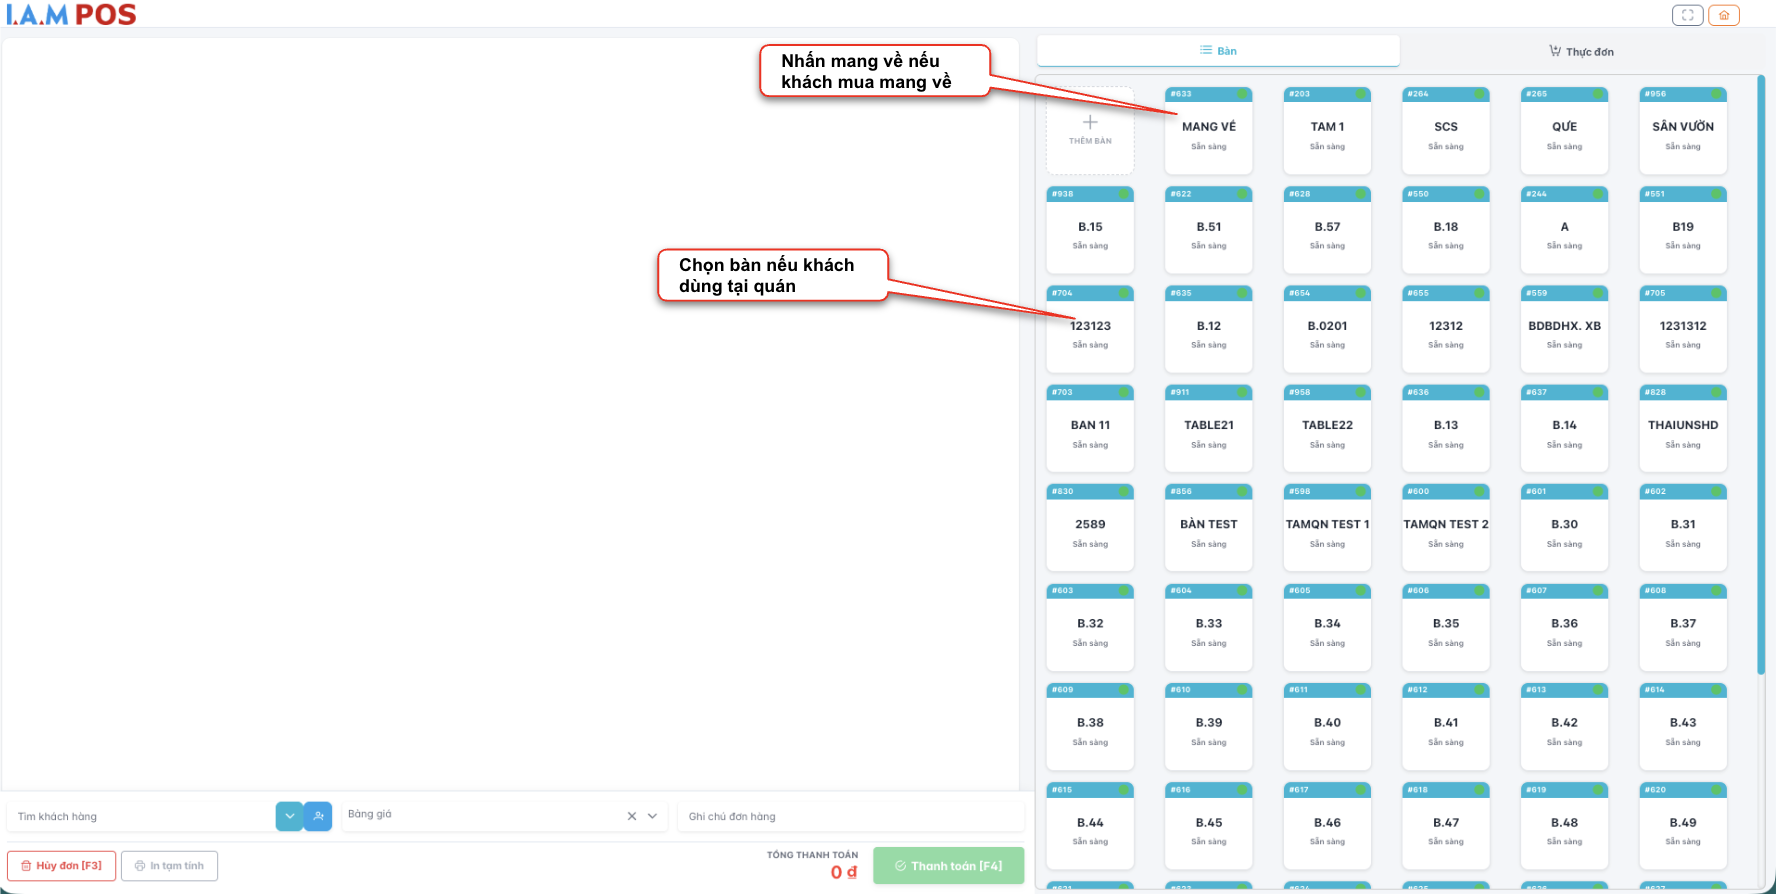Choose table SÂN VƯỜN
This screenshot has height=894, width=1776.
tap(1682, 130)
